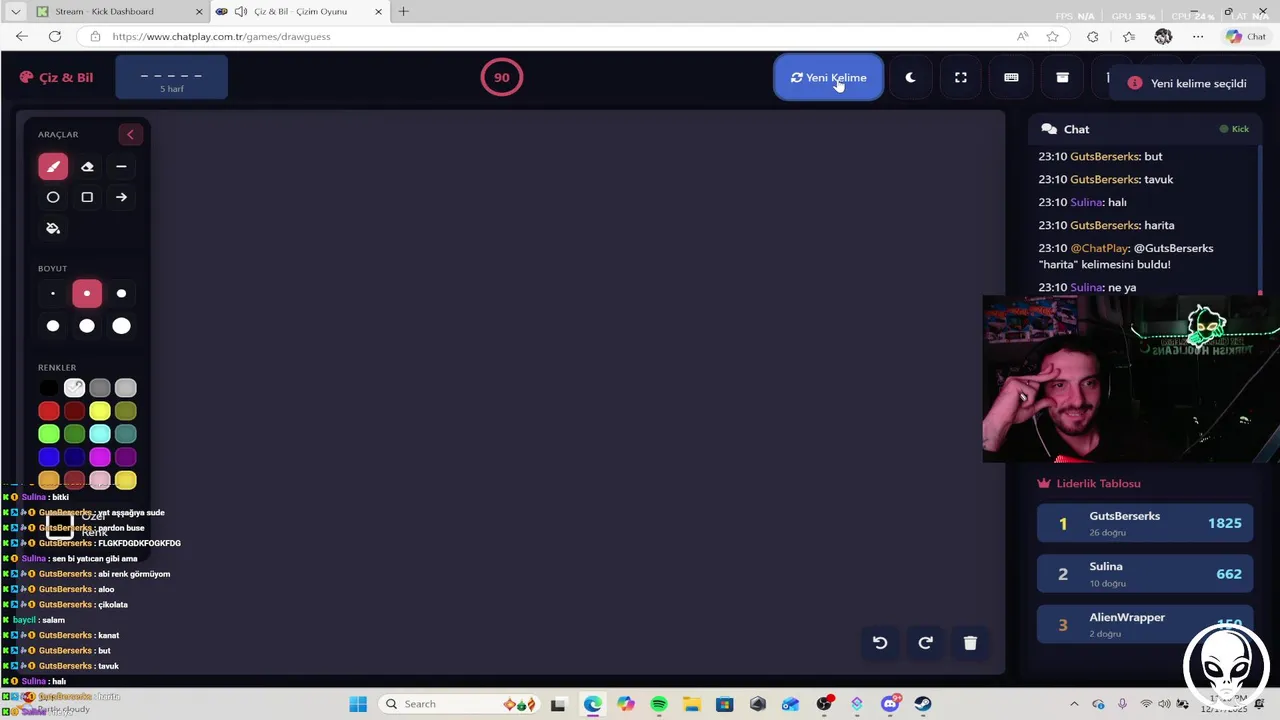
Task: Pick the black color swatch
Action: click(49, 388)
